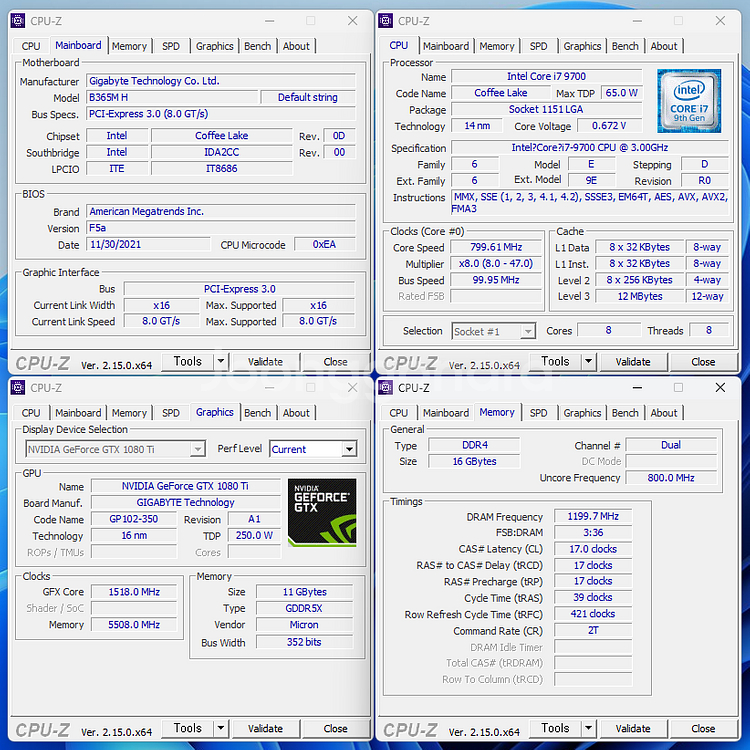This screenshot has width=750, height=750.
Task: Select Graphics tab in the Memory window
Action: coord(582,413)
